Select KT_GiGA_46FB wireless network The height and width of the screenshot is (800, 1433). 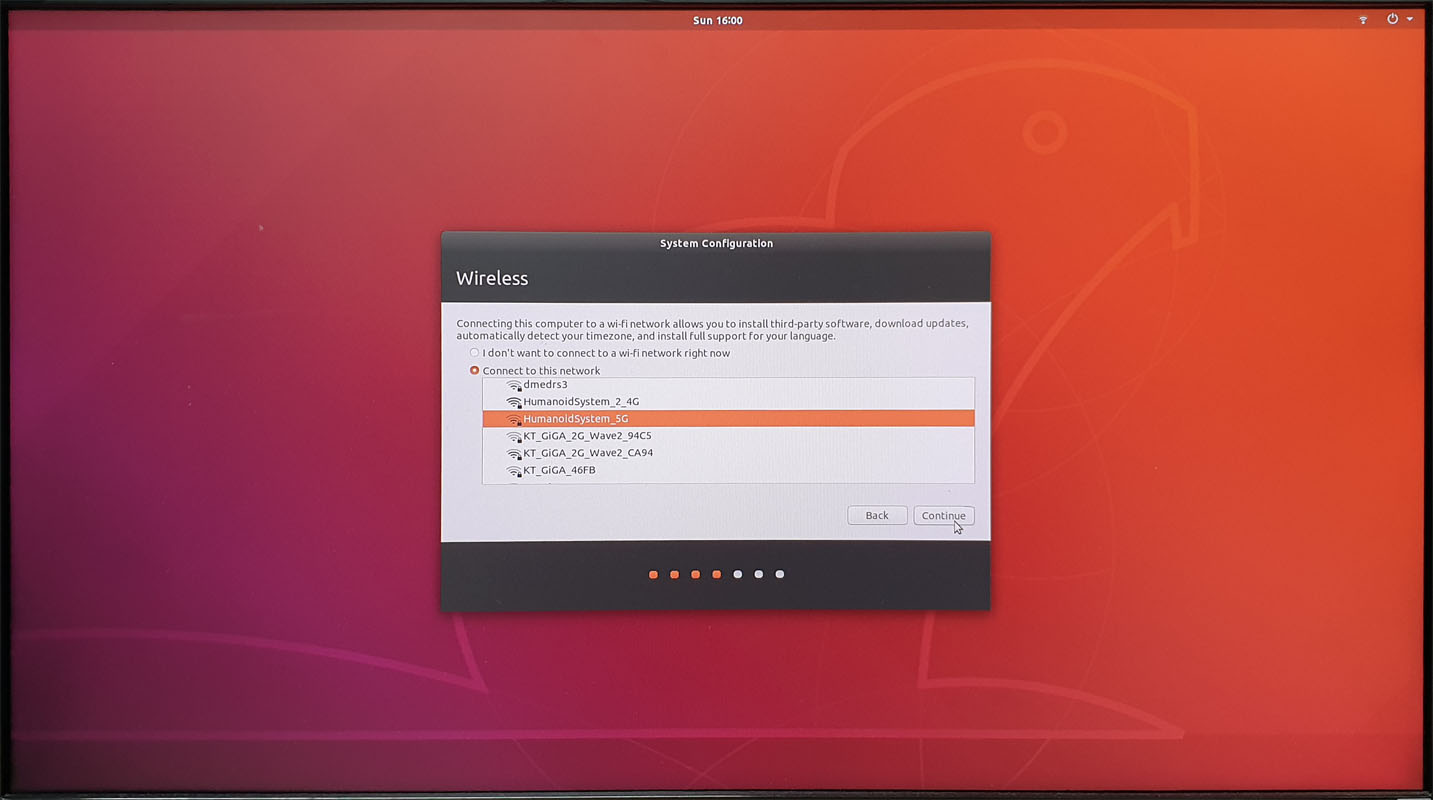[728, 470]
